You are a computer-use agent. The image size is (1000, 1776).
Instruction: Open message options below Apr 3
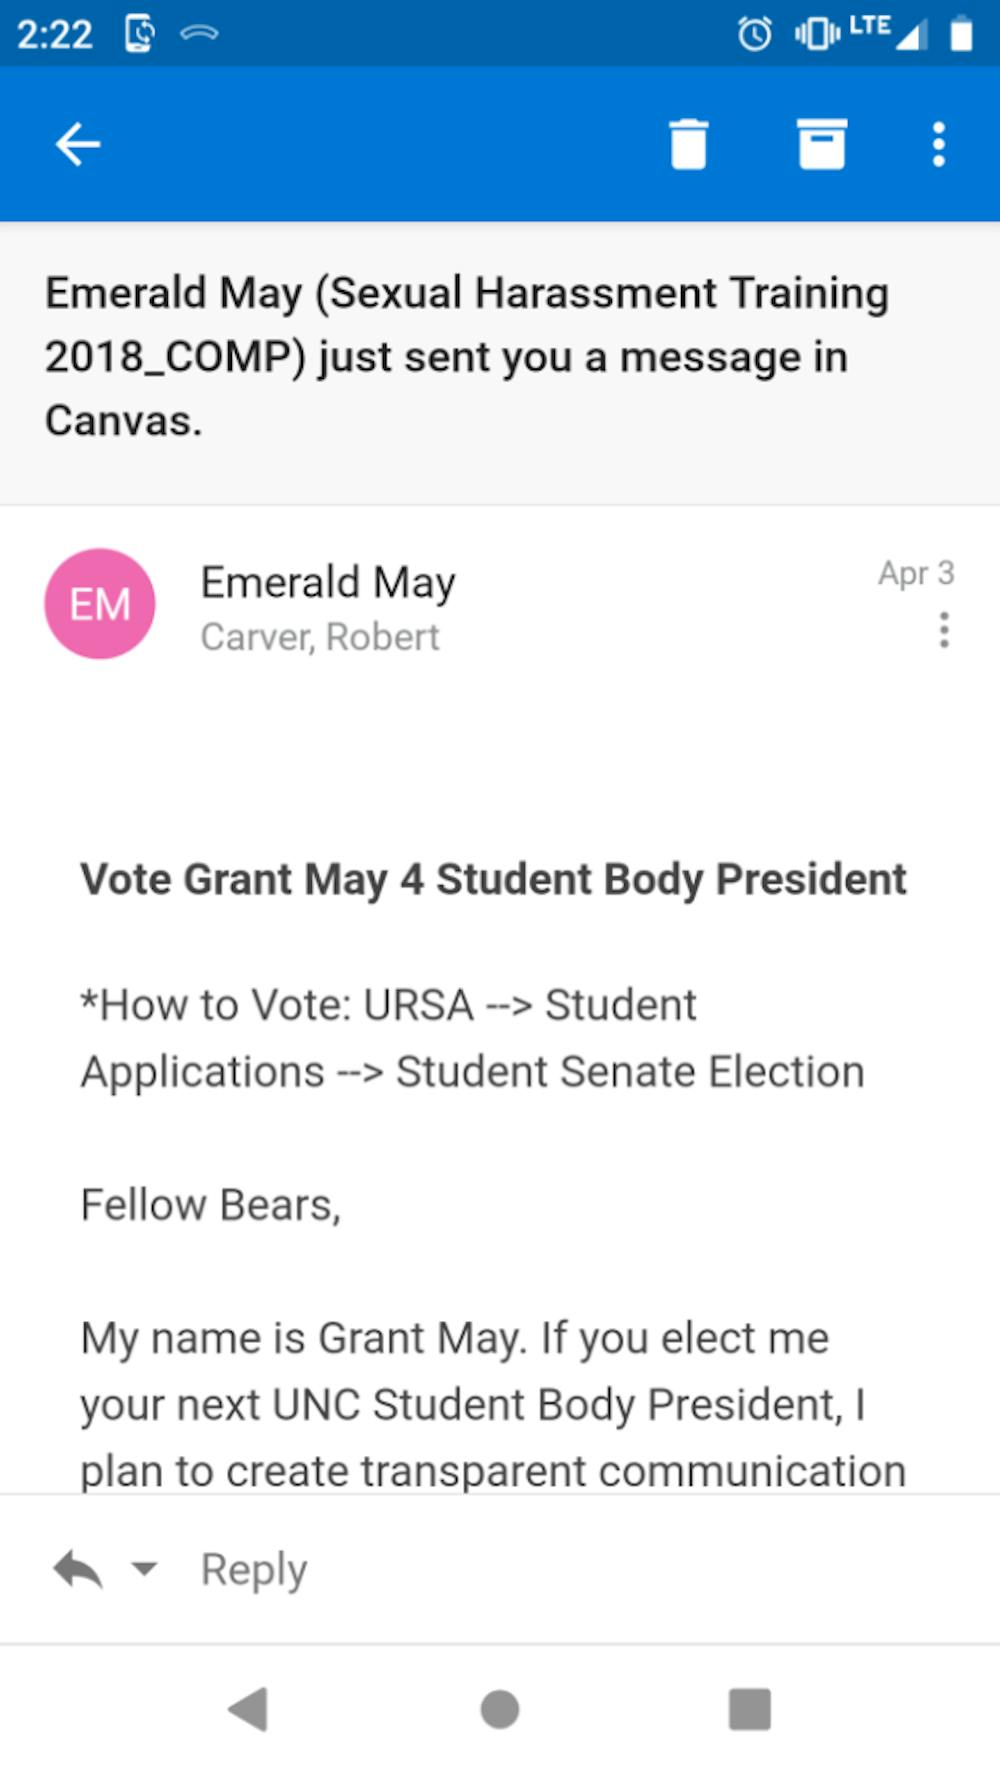(x=943, y=630)
